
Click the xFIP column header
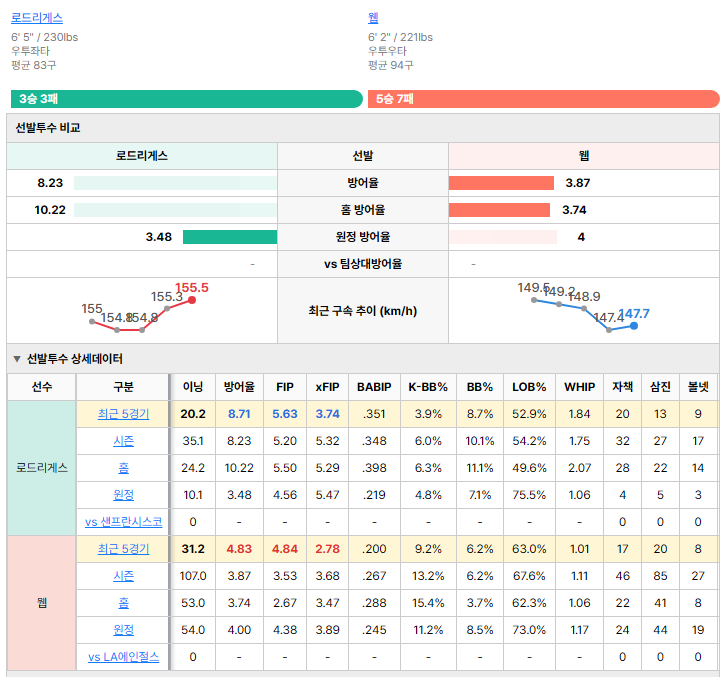pyautogui.click(x=327, y=387)
